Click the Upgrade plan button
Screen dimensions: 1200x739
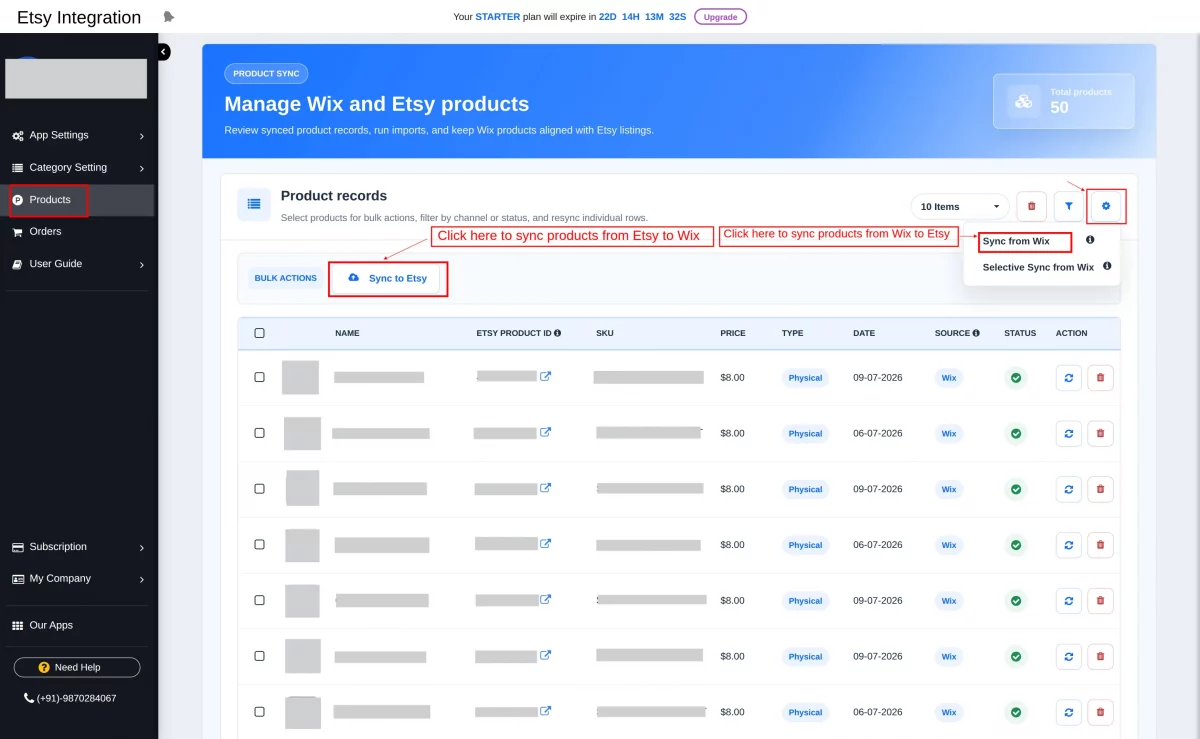720,17
